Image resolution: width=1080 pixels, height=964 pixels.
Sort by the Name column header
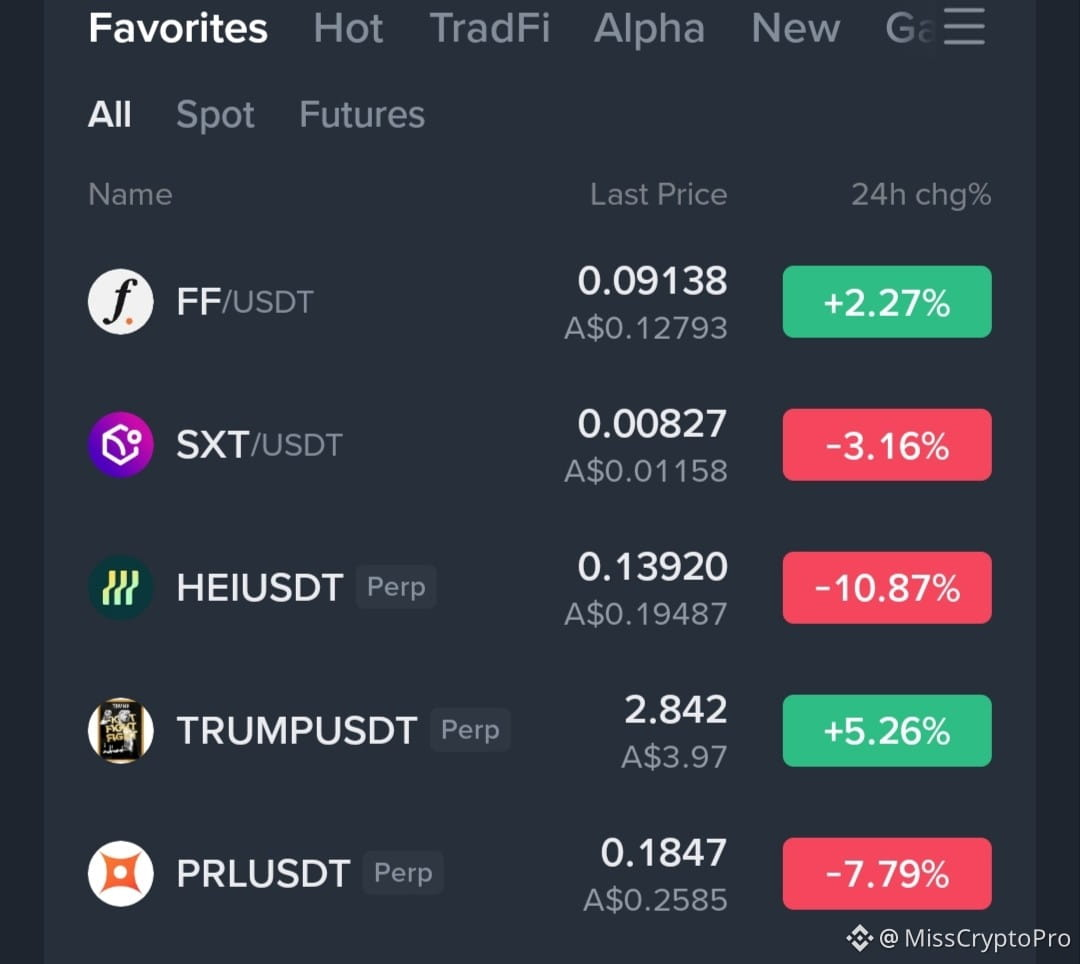click(x=130, y=195)
